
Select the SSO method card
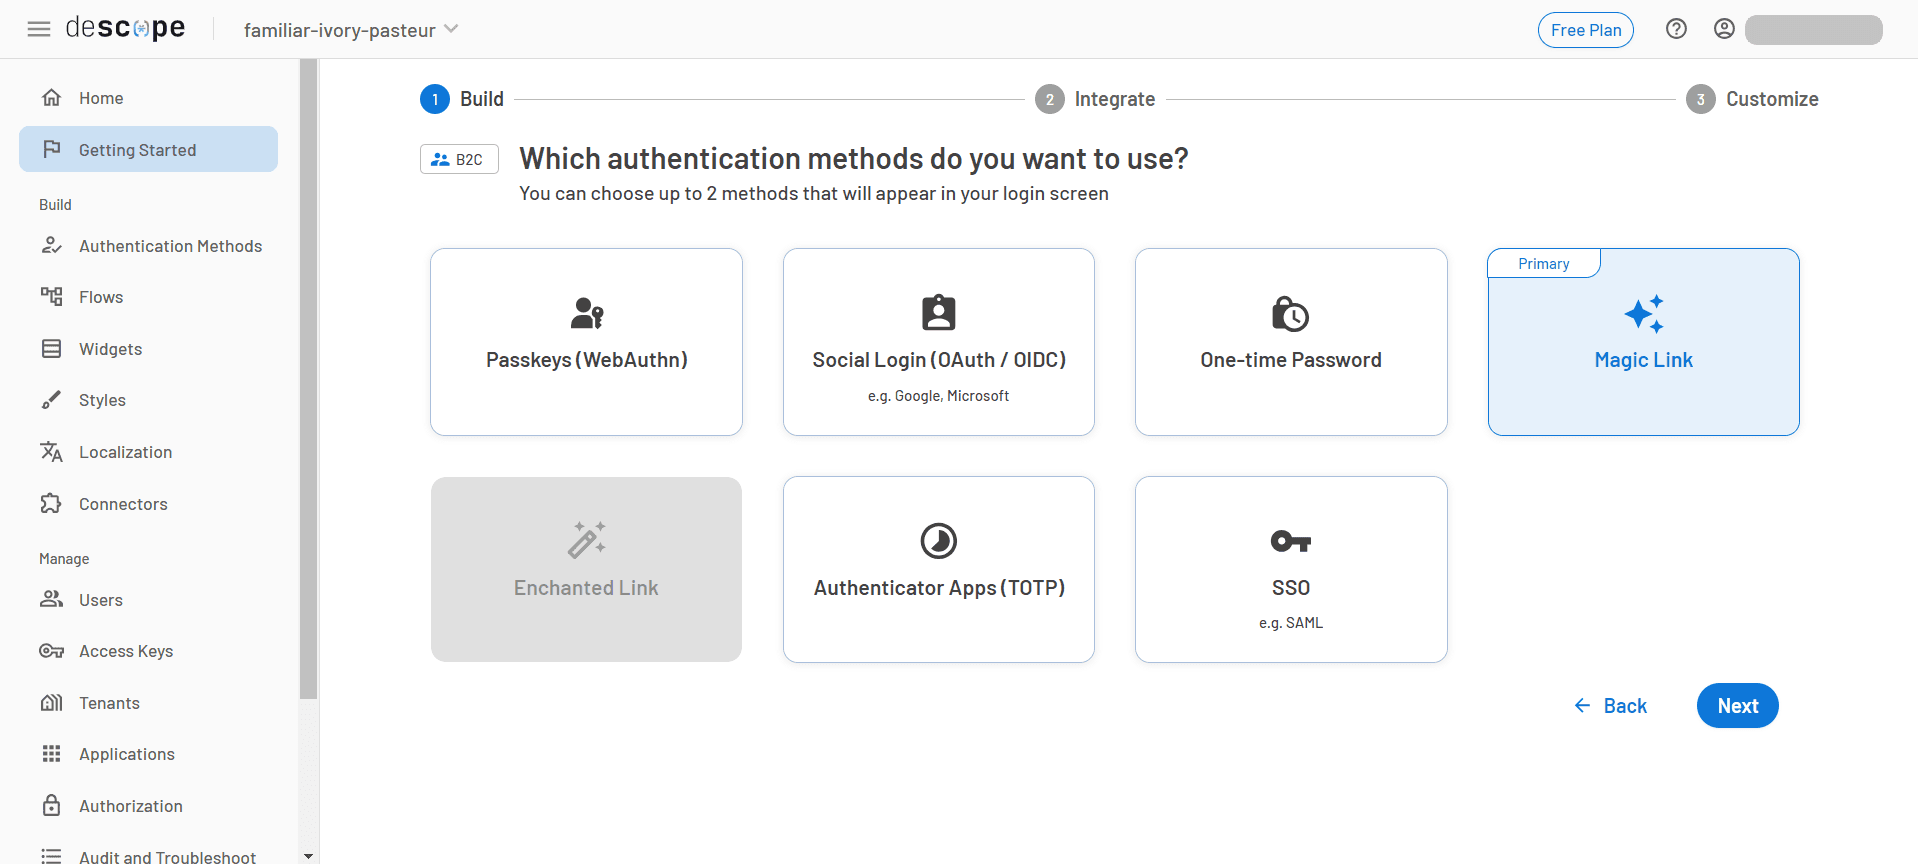coord(1291,569)
